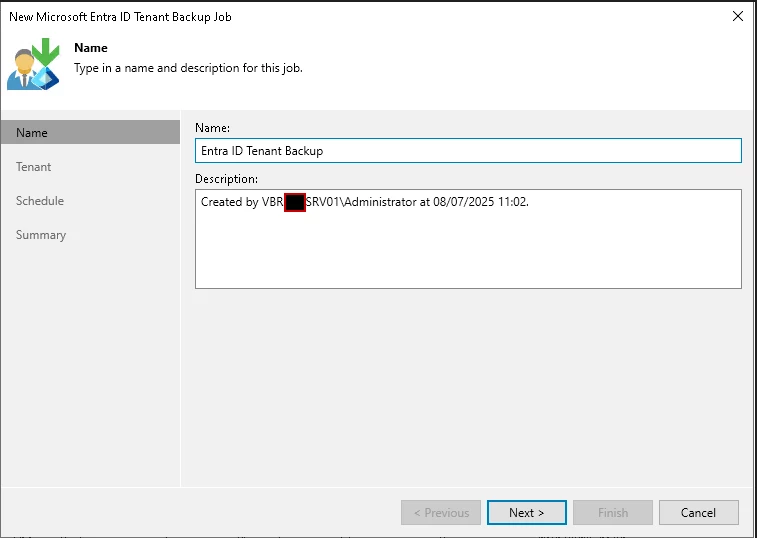Click the "Name:" label above the field
Screen dimensions: 757x538
212,128
